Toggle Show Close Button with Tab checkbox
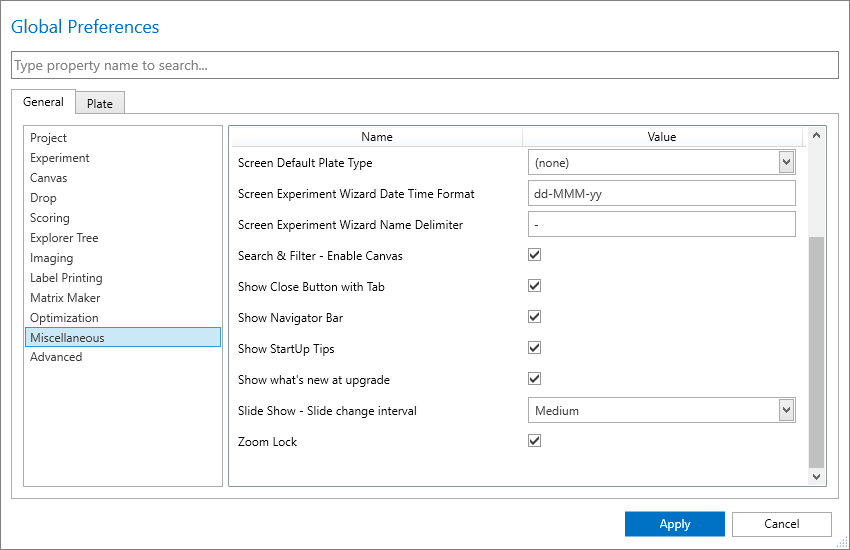The width and height of the screenshot is (850, 550). (534, 286)
